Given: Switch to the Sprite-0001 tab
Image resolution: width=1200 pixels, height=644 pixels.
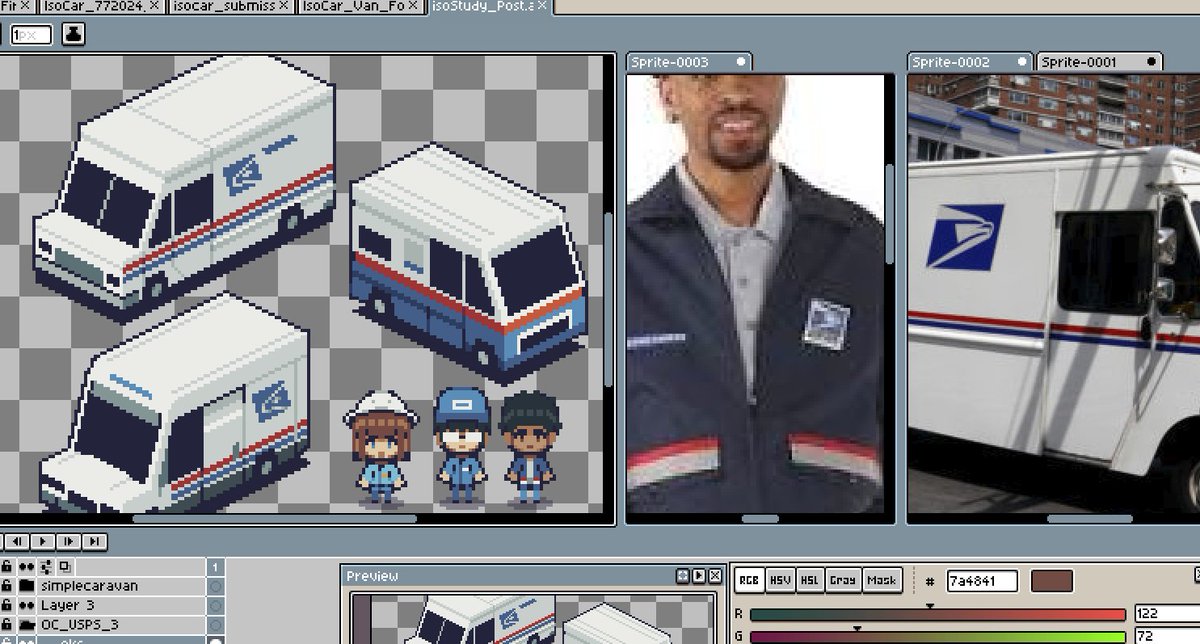Looking at the screenshot, I should click(1100, 62).
